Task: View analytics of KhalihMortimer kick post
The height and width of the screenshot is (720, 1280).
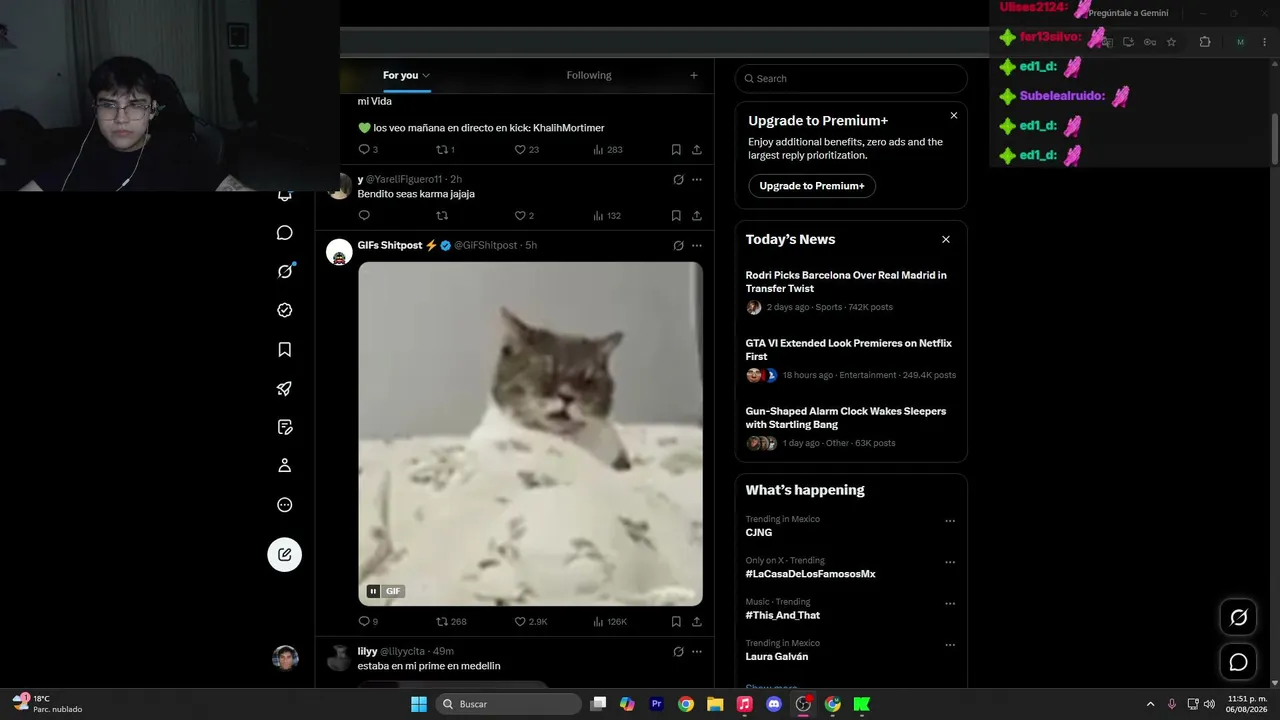Action: [607, 150]
